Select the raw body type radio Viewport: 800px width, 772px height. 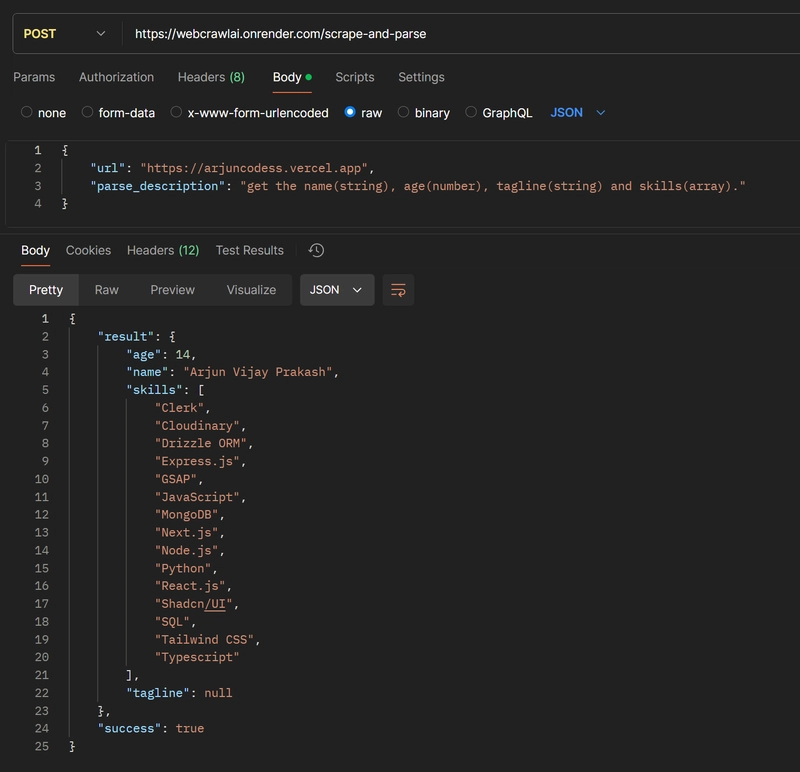(350, 112)
